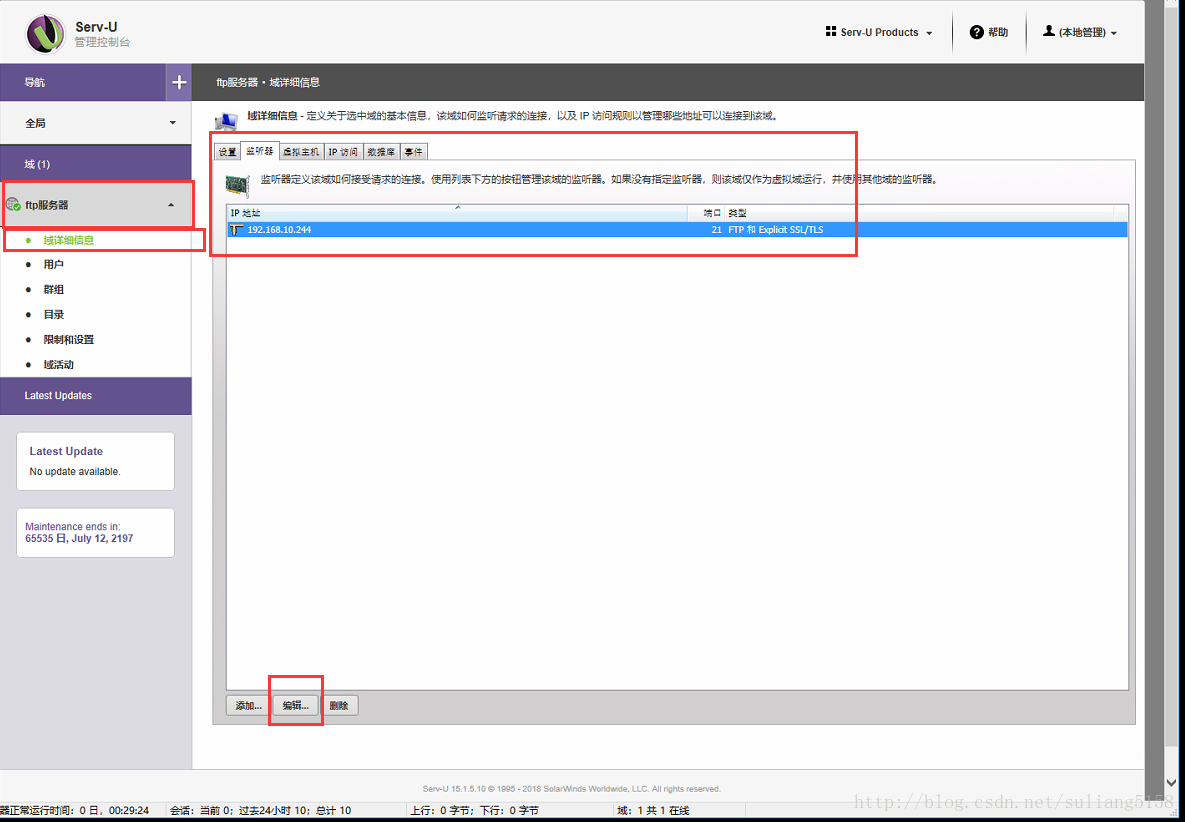Select the 域 (1) navigation header
Viewport: 1185px width, 822px height.
tap(96, 164)
